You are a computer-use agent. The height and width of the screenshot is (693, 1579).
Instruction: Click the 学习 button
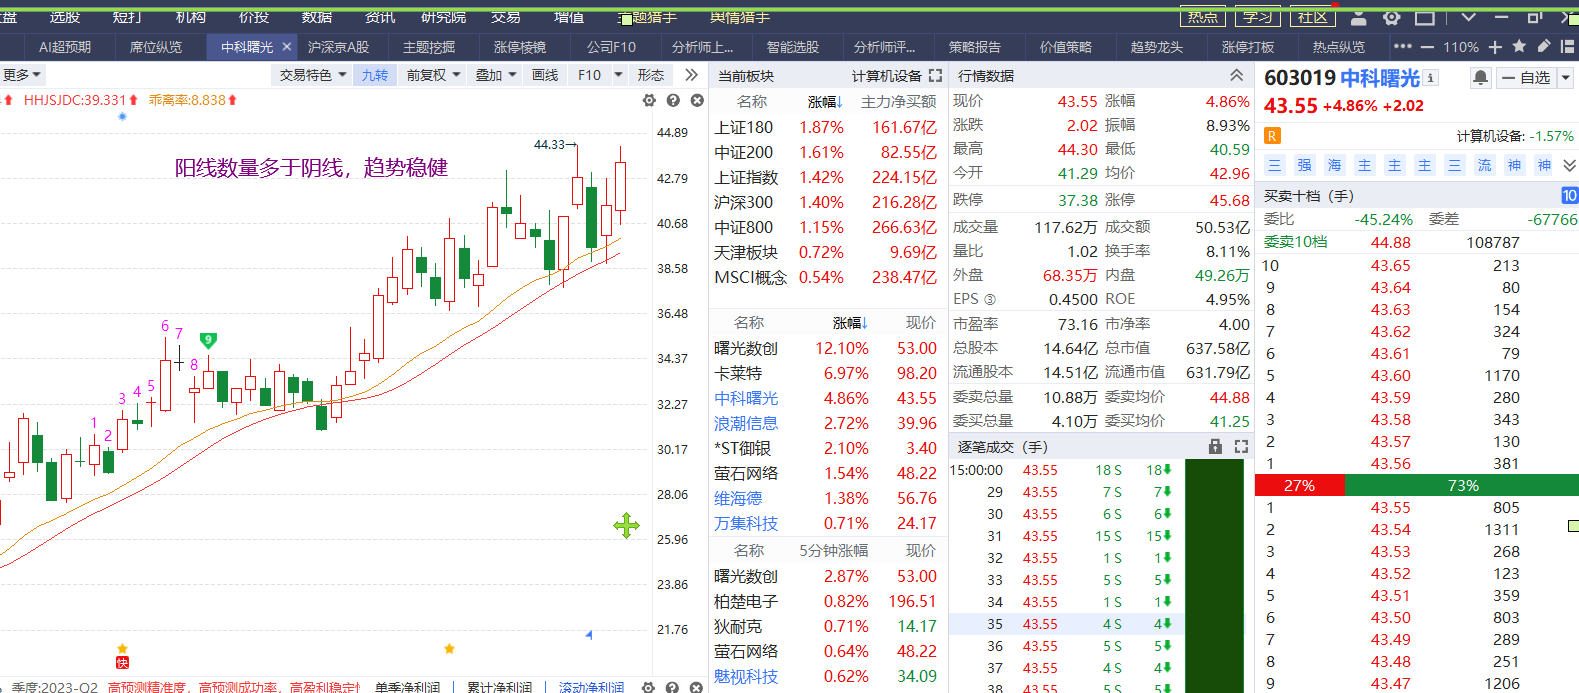tap(1258, 17)
